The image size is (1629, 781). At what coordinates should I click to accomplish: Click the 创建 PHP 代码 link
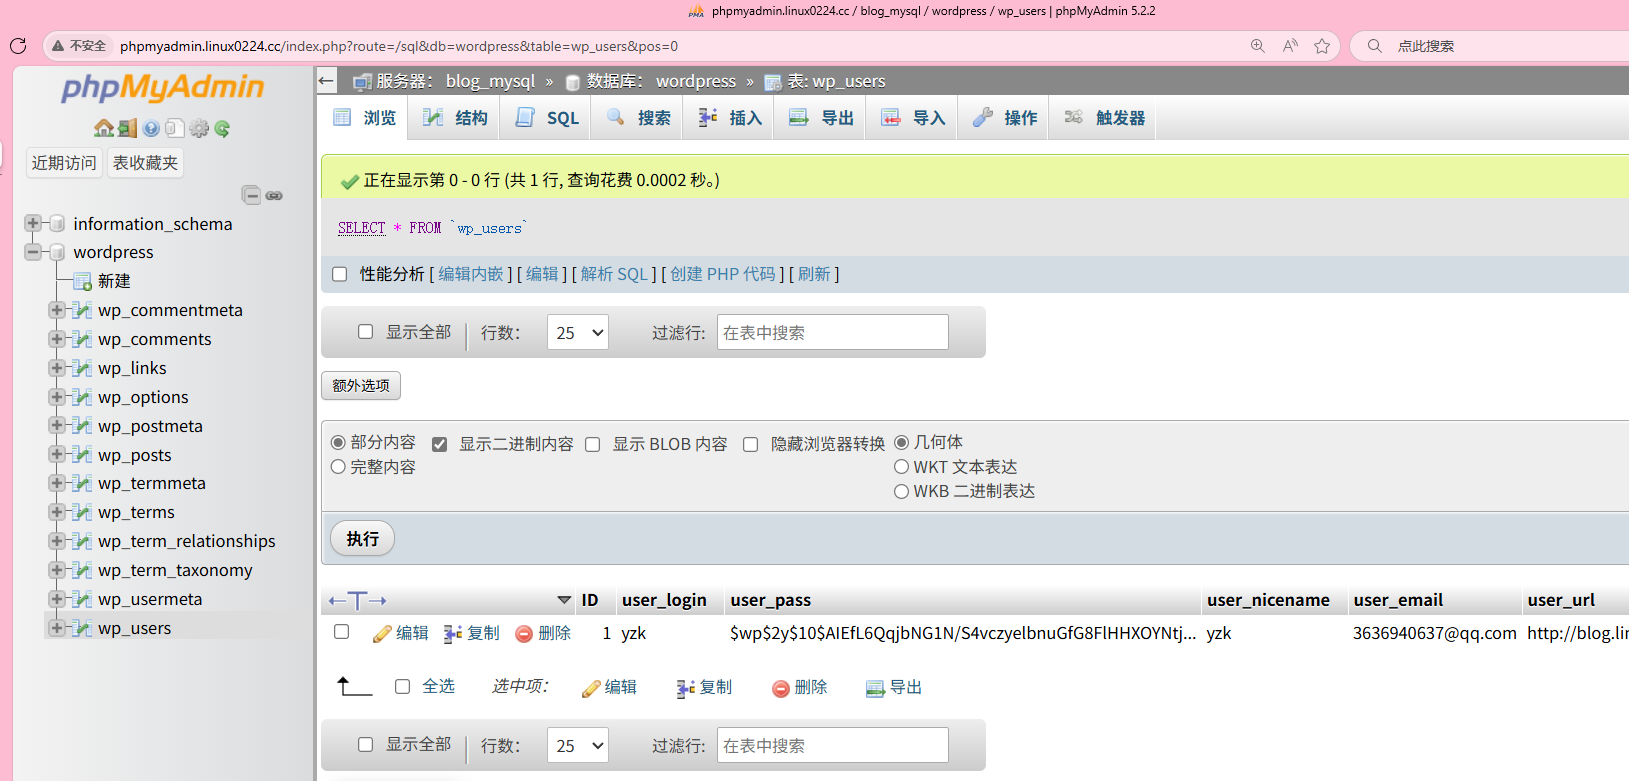coord(723,274)
